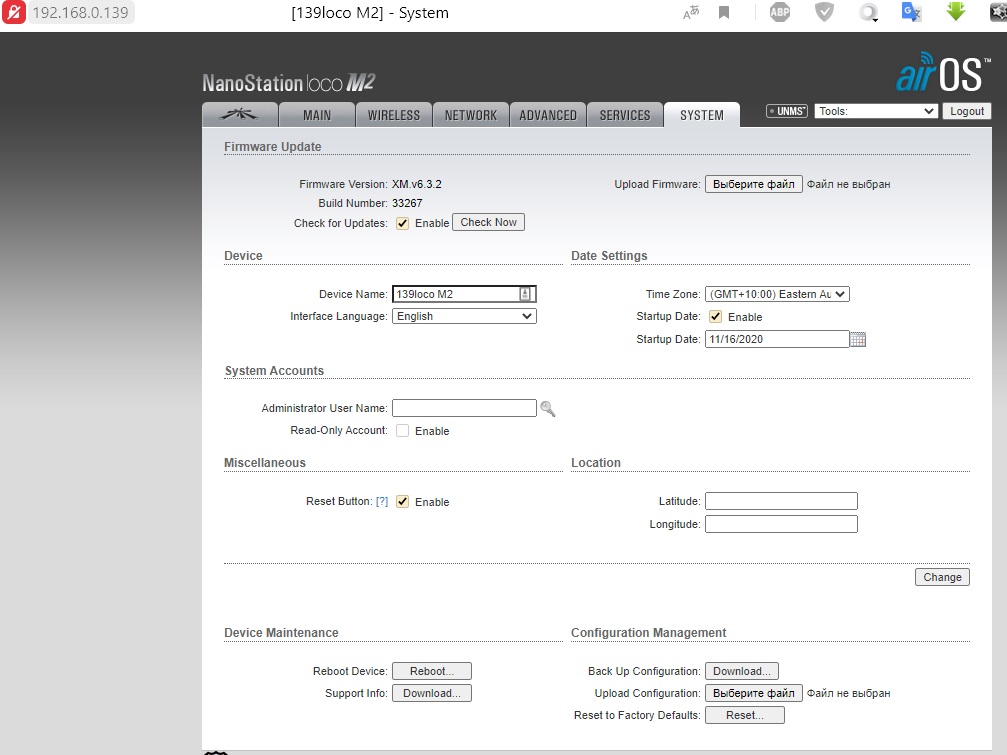
Task: Click the build number 33267
Action: [407, 203]
